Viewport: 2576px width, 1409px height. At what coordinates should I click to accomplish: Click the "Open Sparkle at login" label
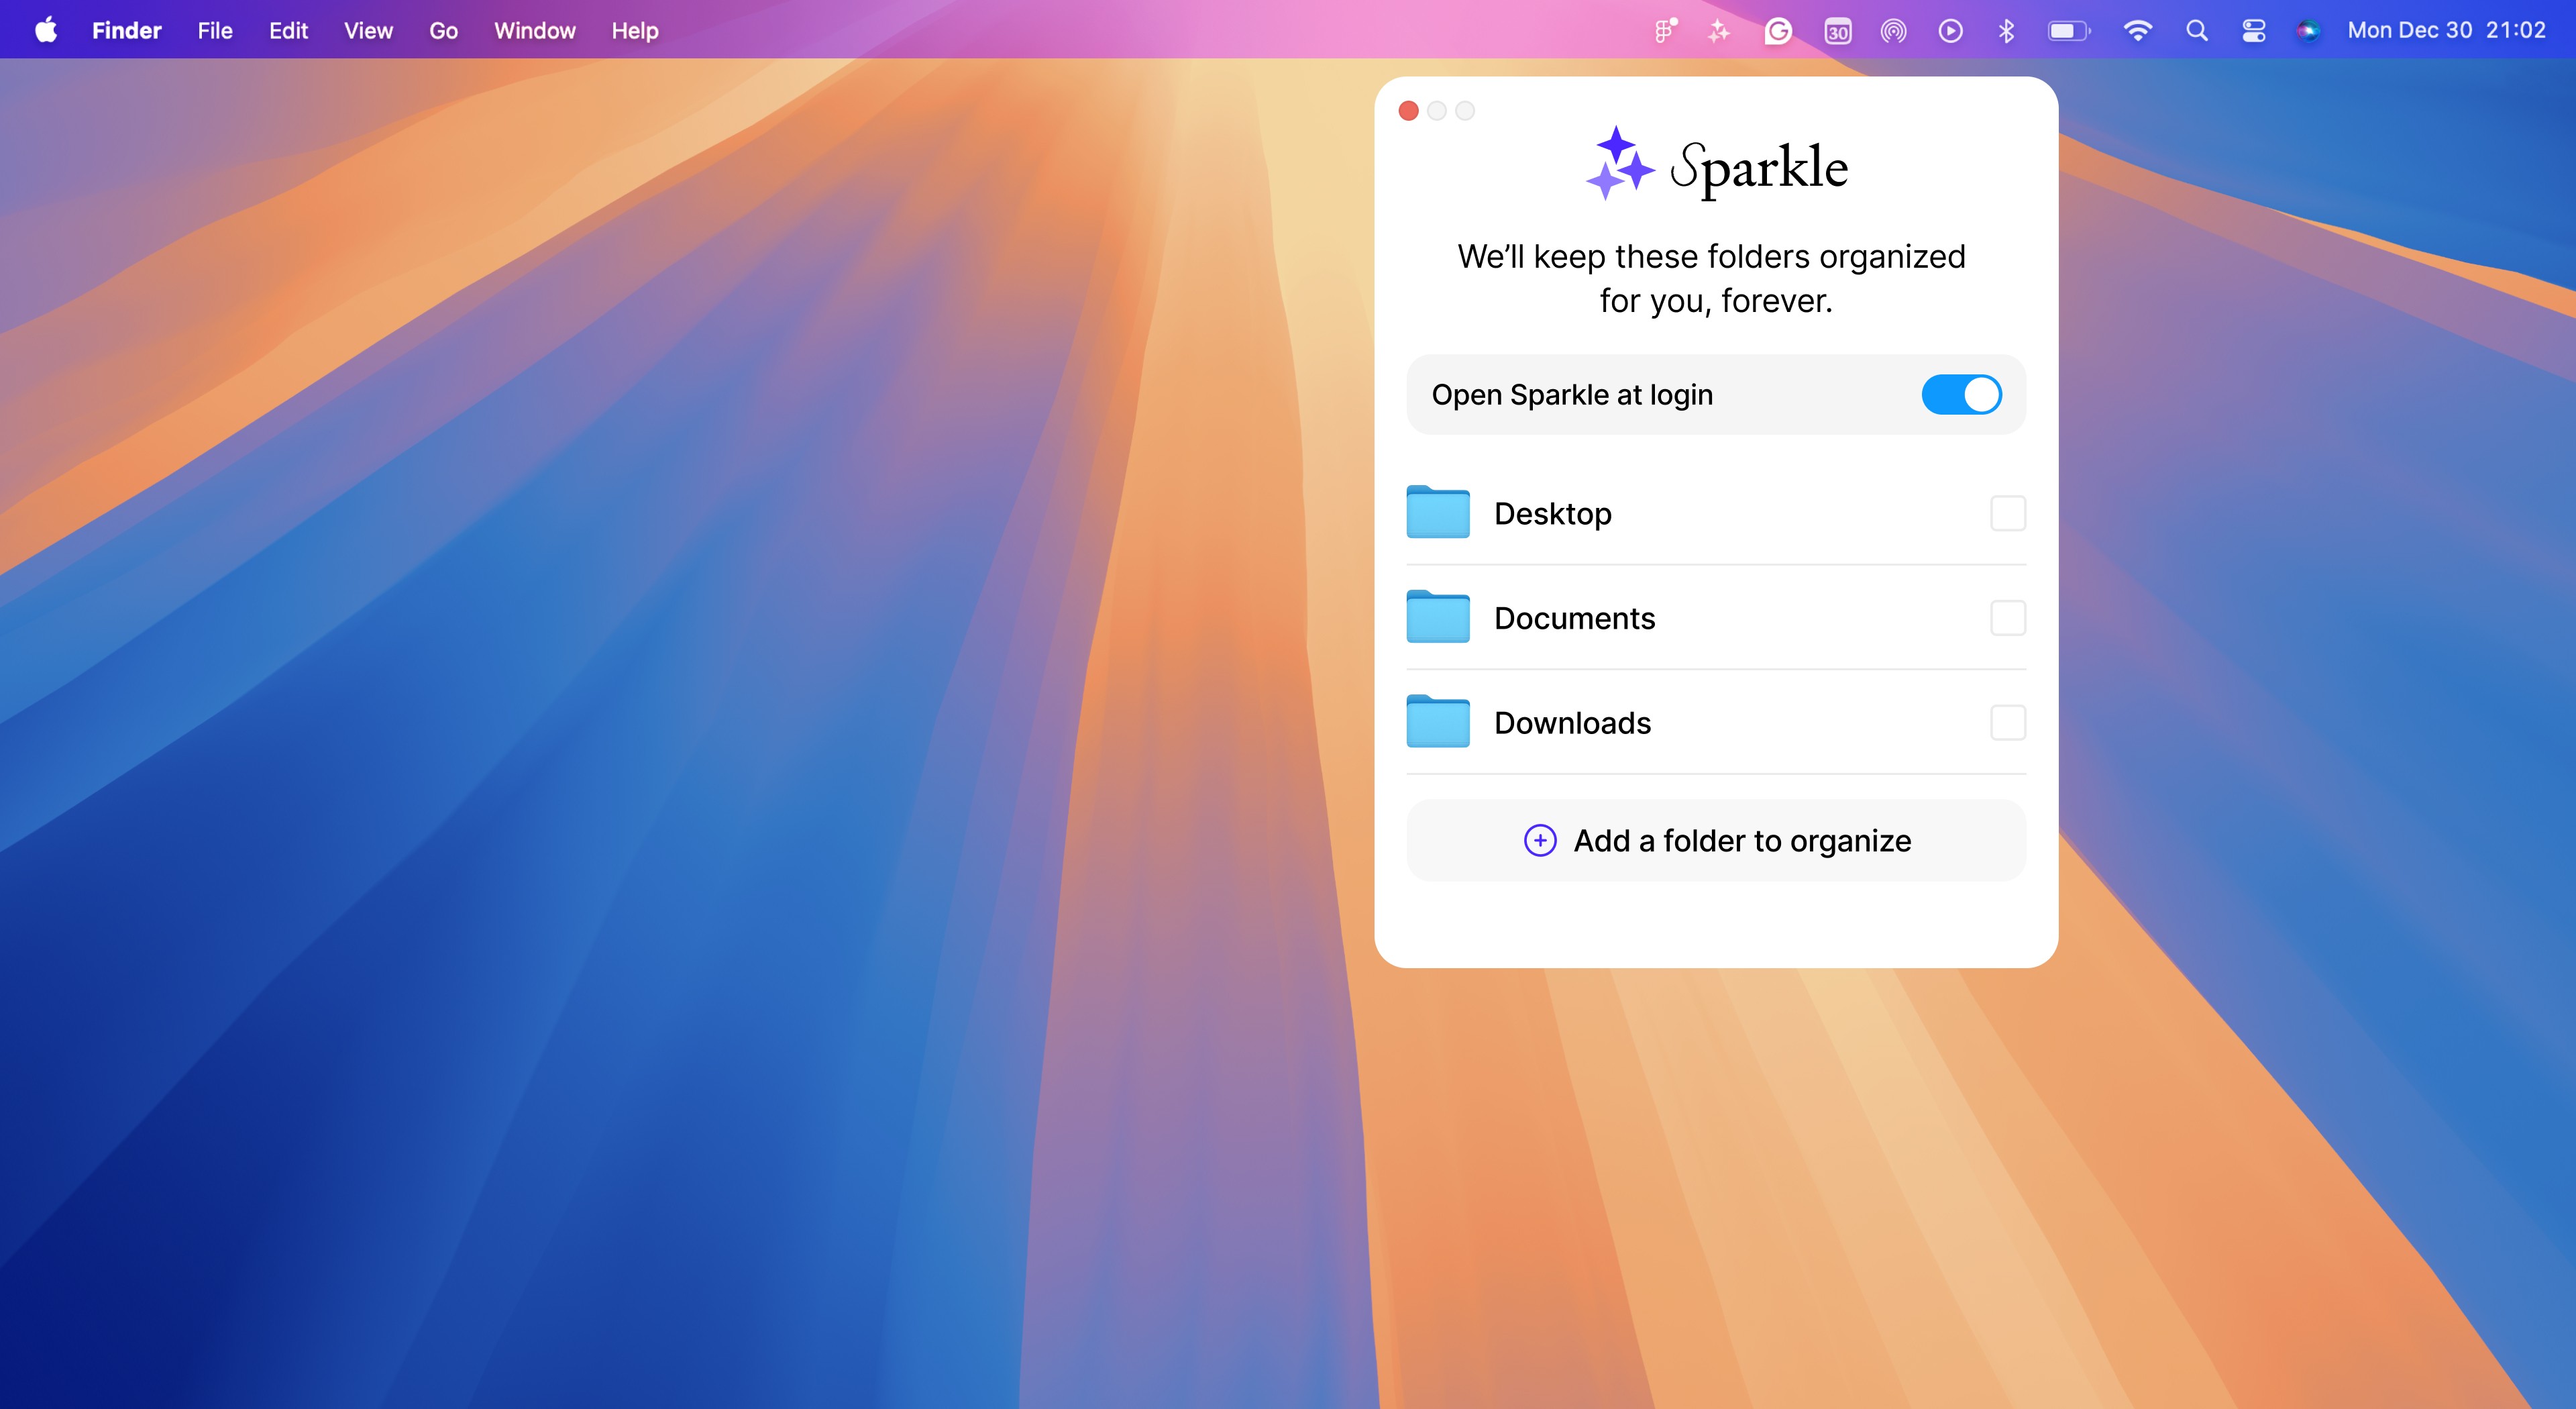pos(1572,395)
